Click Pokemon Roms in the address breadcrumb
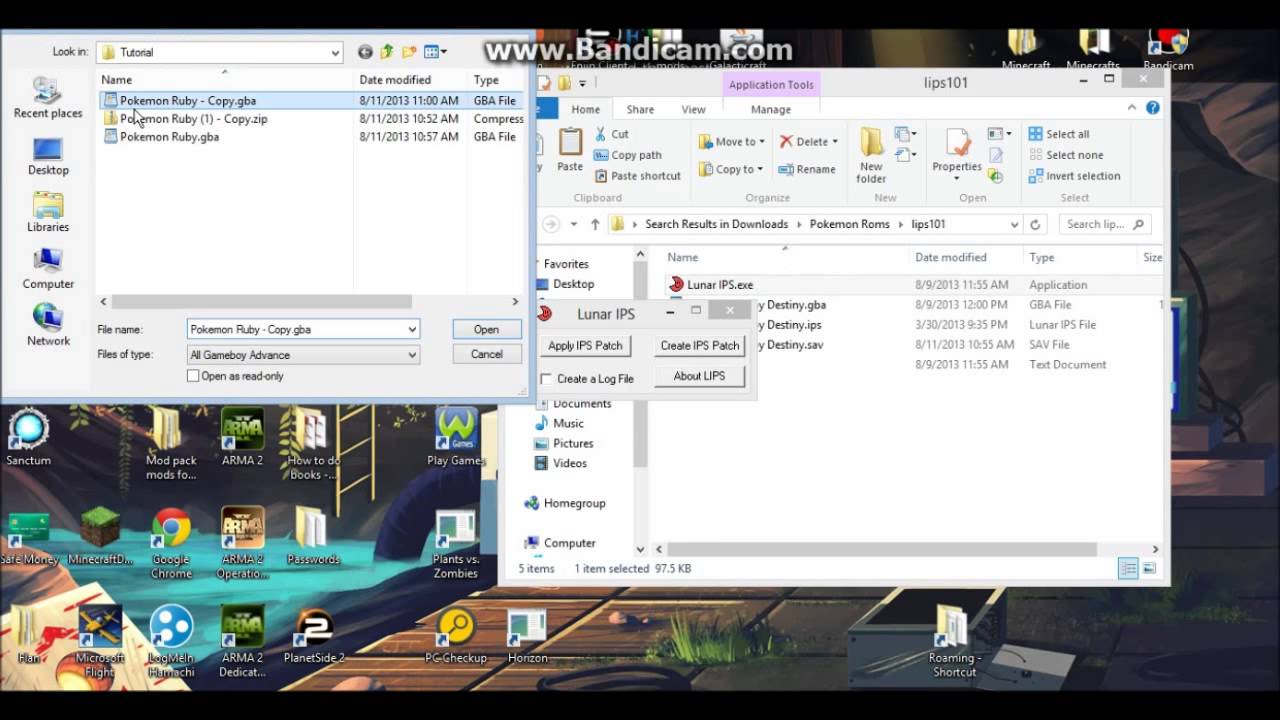The height and width of the screenshot is (720, 1280). (849, 224)
